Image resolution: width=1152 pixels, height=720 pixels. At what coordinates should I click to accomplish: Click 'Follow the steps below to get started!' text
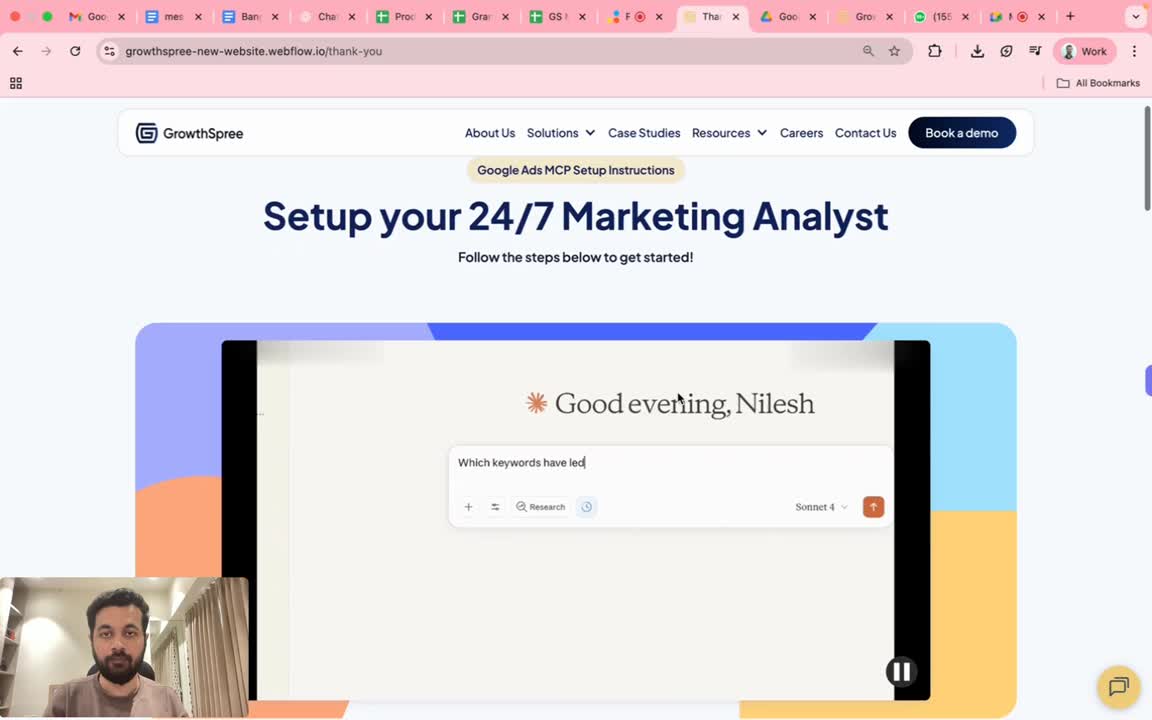pos(575,257)
